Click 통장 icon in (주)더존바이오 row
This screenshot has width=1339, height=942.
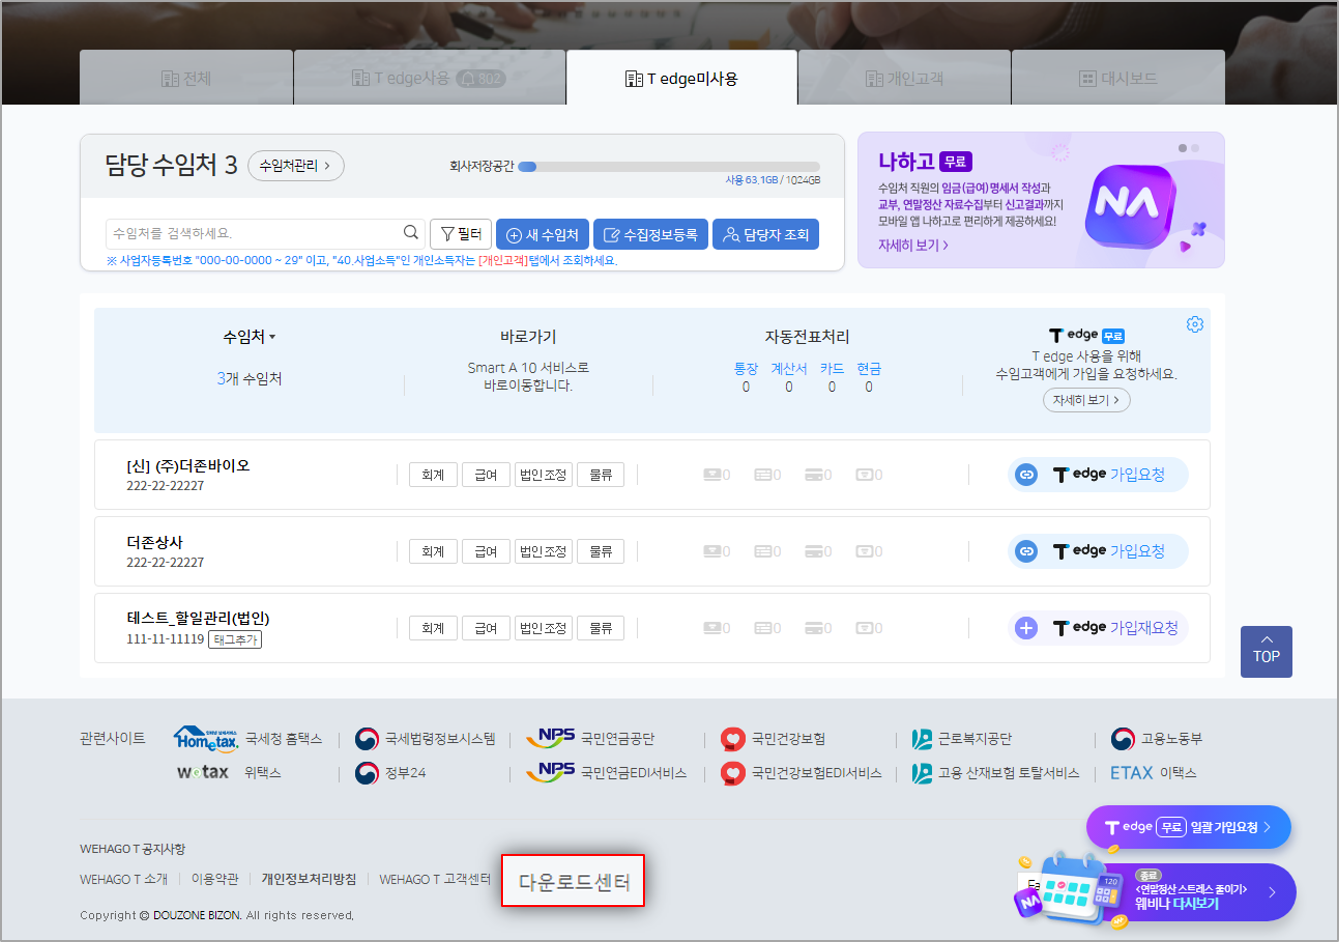click(714, 475)
